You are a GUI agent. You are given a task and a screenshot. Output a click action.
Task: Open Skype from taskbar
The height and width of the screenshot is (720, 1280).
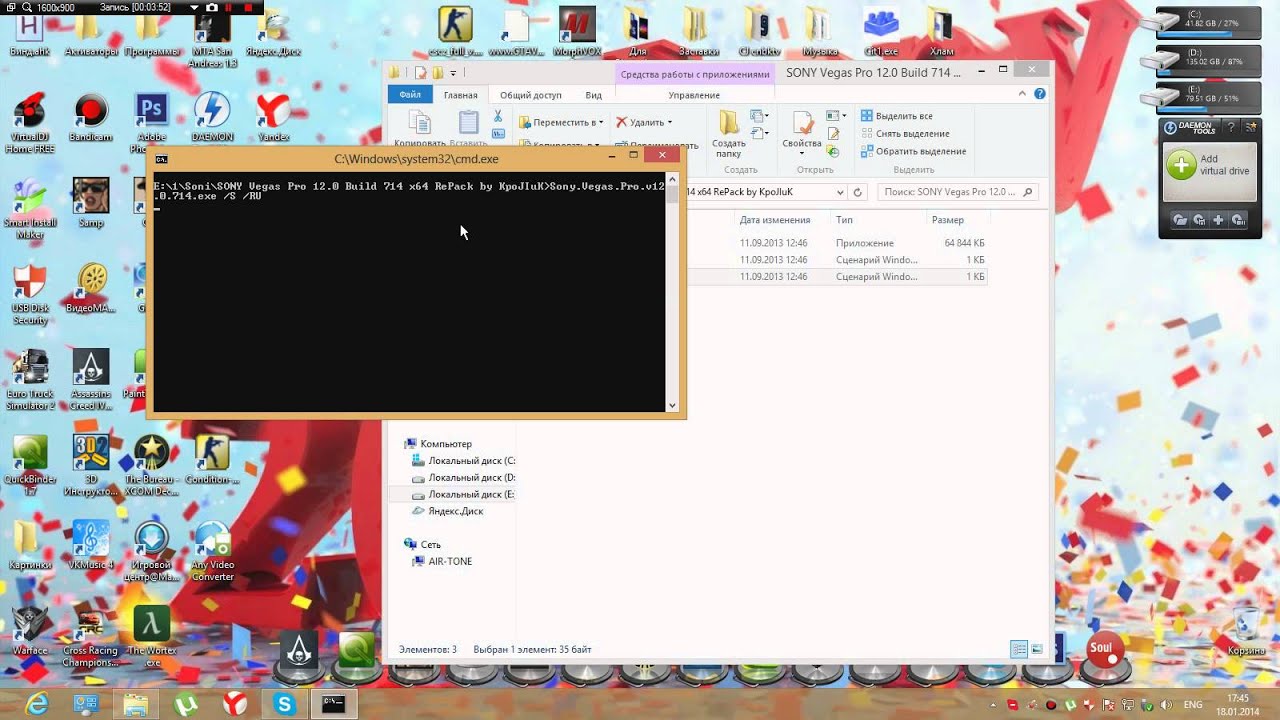tap(285, 704)
